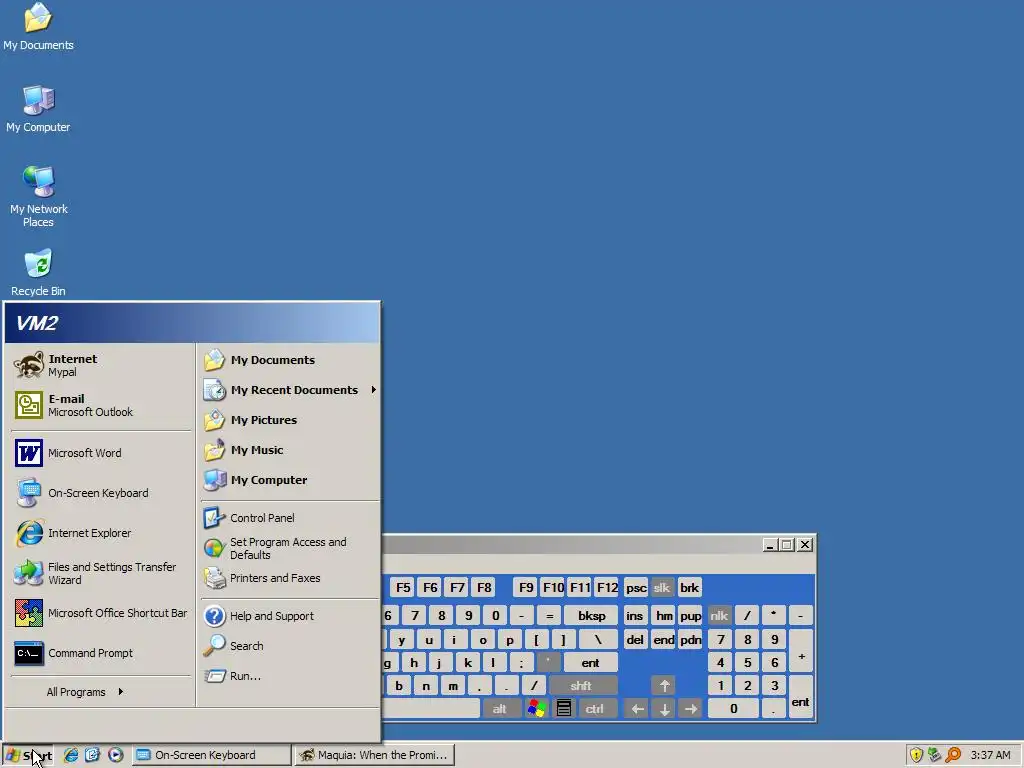Click the numpad plus key
This screenshot has width=1024, height=768.
[x=801, y=651]
